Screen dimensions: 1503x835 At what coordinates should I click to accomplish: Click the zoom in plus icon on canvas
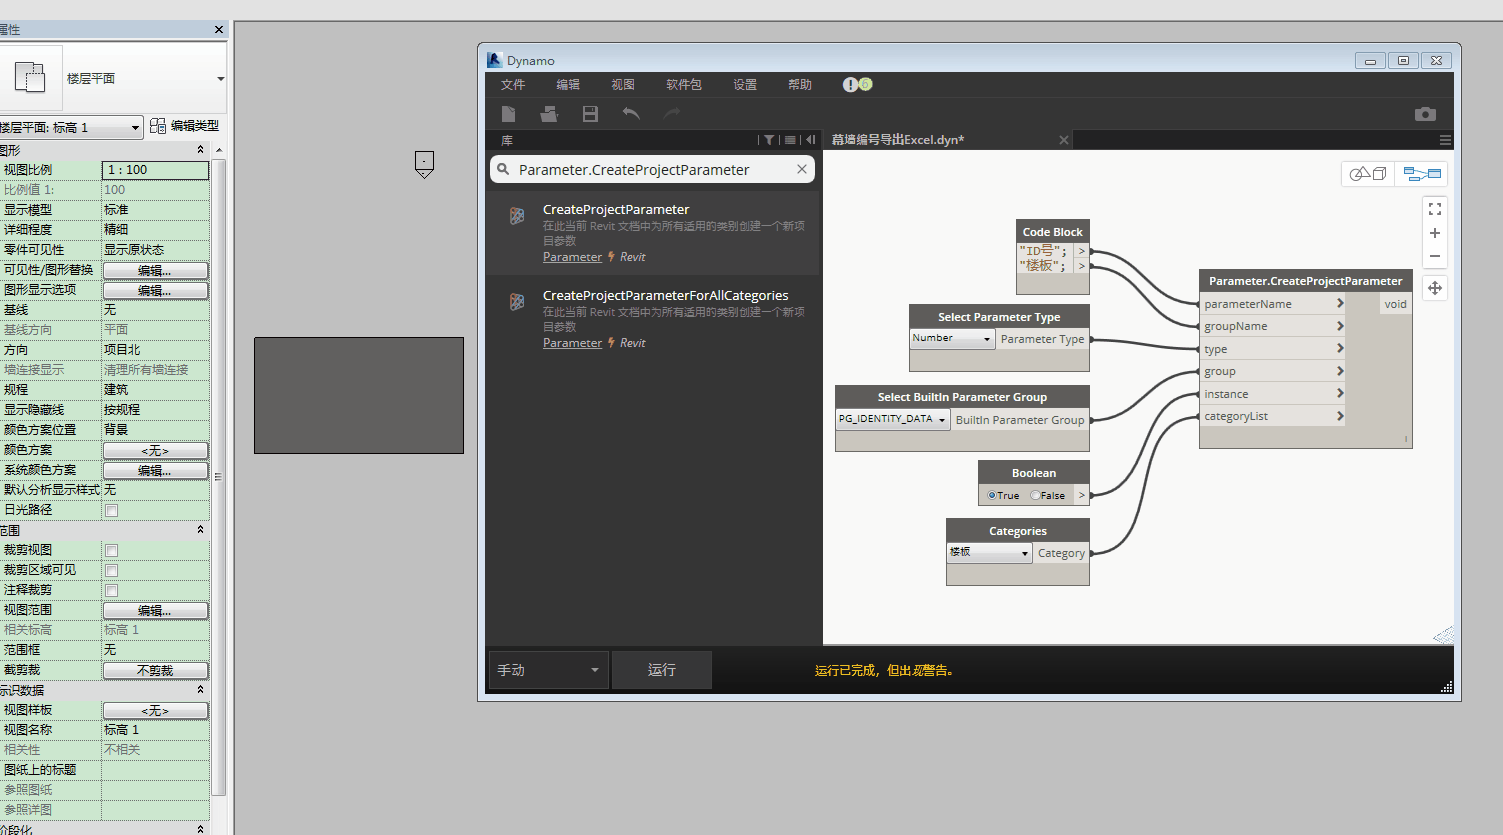pyautogui.click(x=1435, y=233)
